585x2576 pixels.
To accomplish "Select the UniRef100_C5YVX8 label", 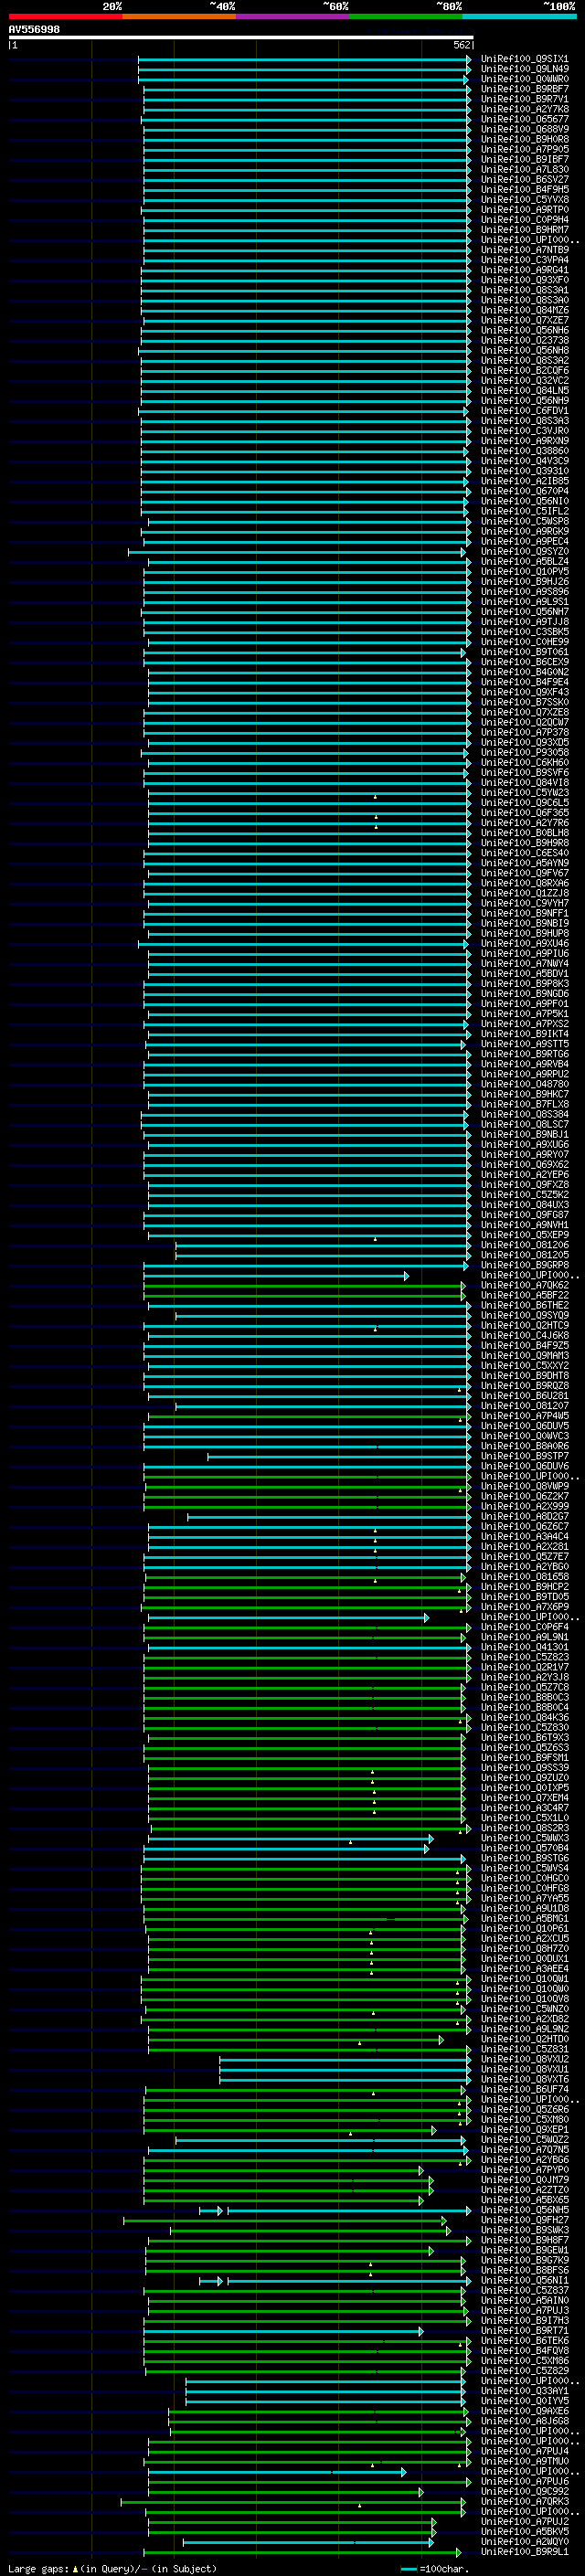I will pos(524,199).
